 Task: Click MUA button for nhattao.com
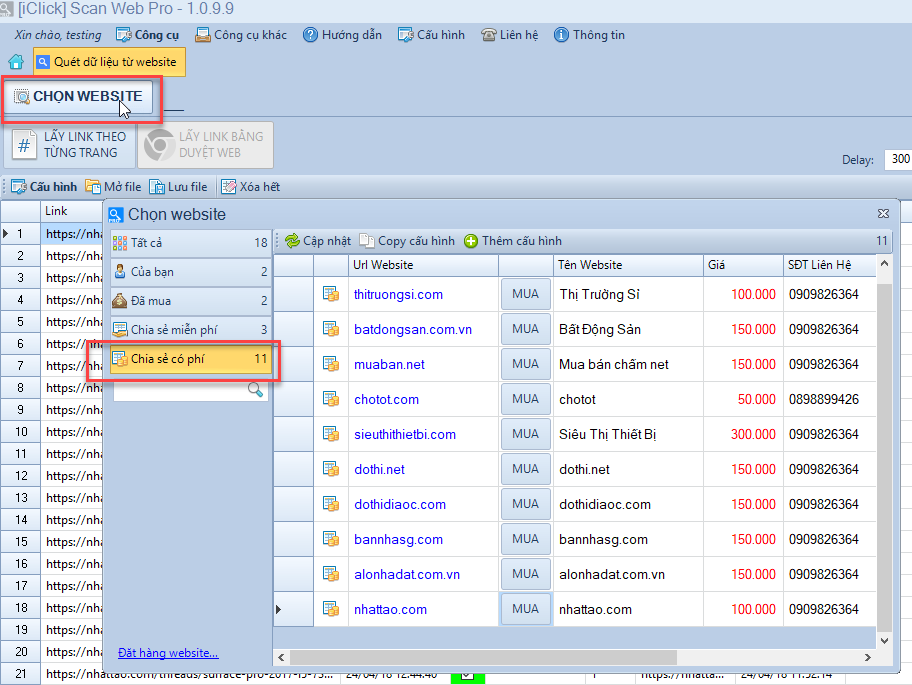click(x=526, y=609)
